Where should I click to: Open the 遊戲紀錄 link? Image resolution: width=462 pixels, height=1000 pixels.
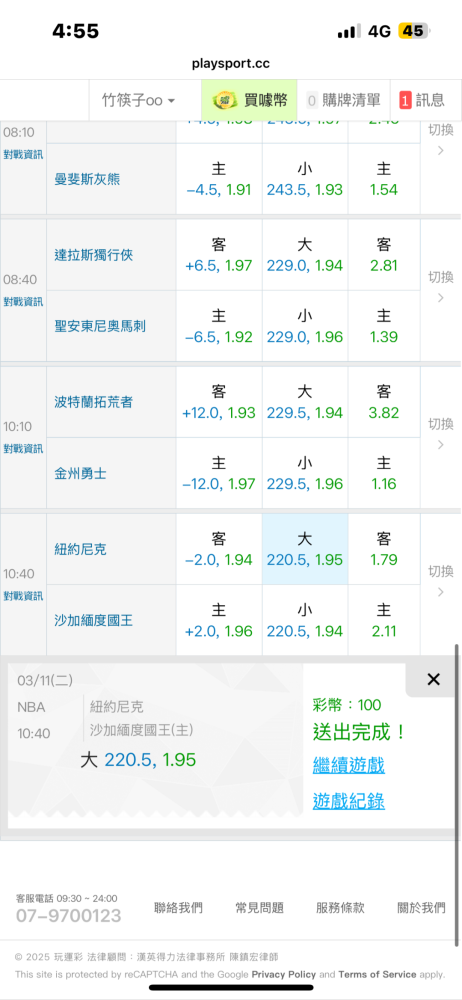coord(348,801)
